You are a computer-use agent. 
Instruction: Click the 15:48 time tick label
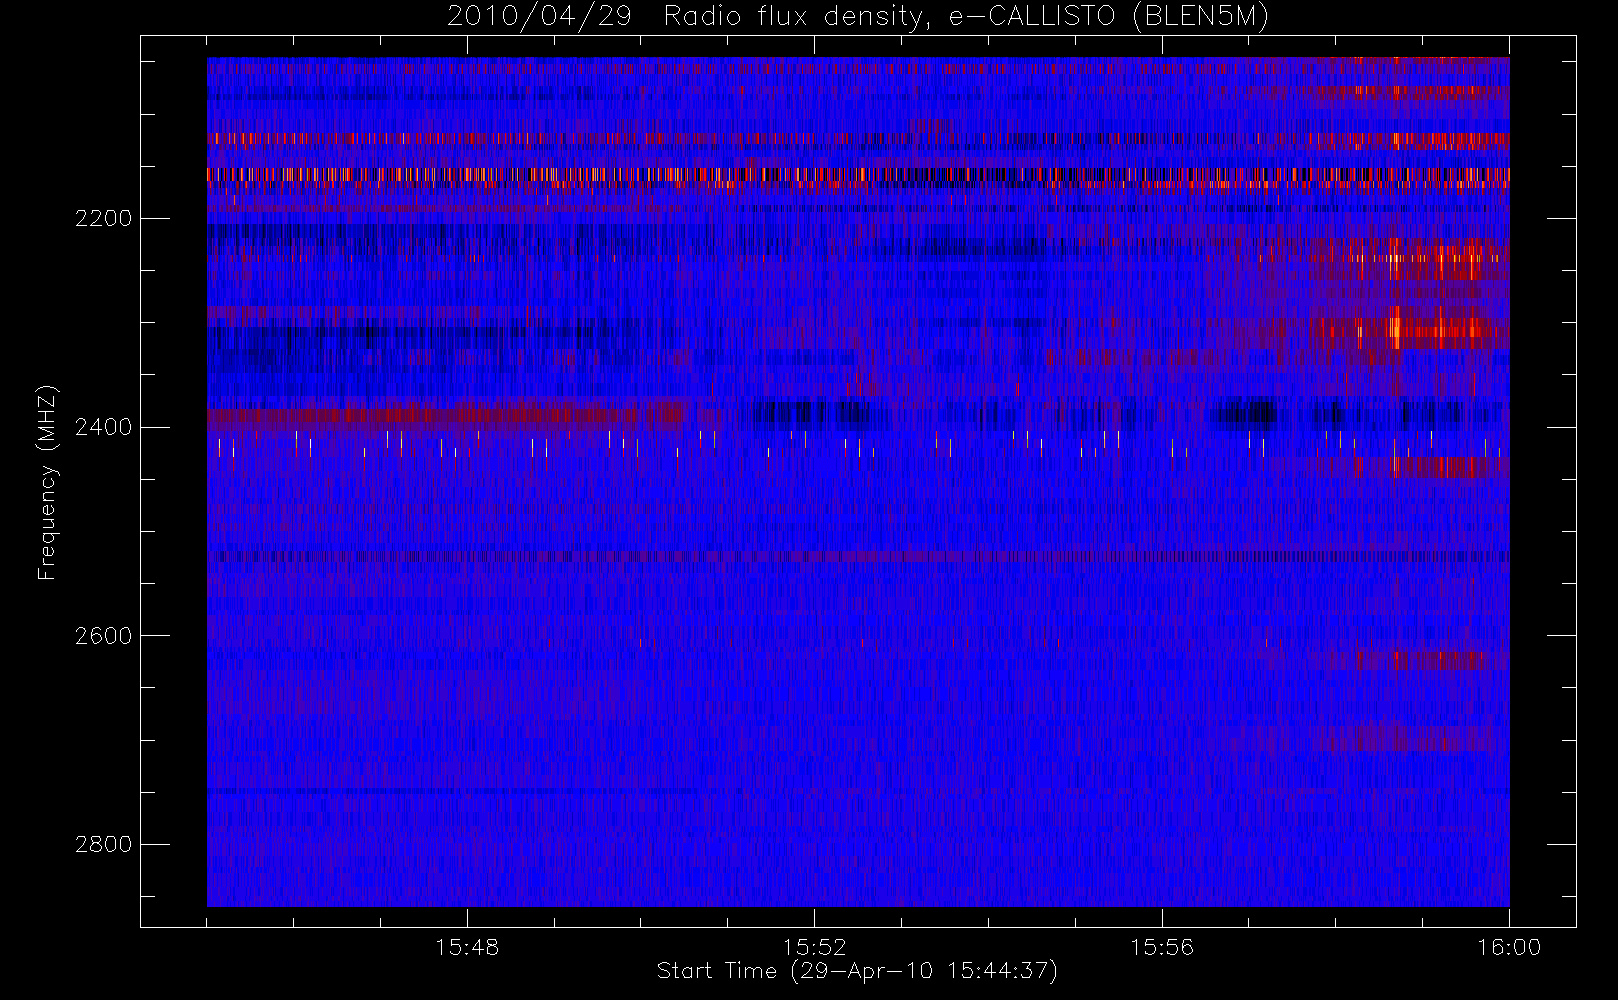(x=467, y=947)
